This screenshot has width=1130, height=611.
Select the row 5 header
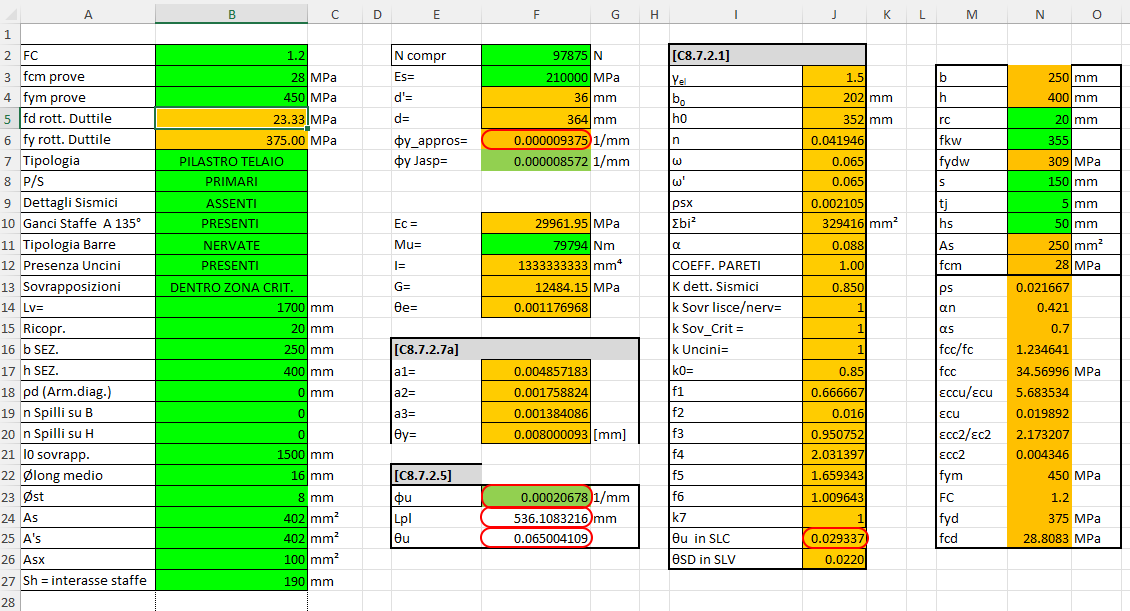pyautogui.click(x=9, y=118)
